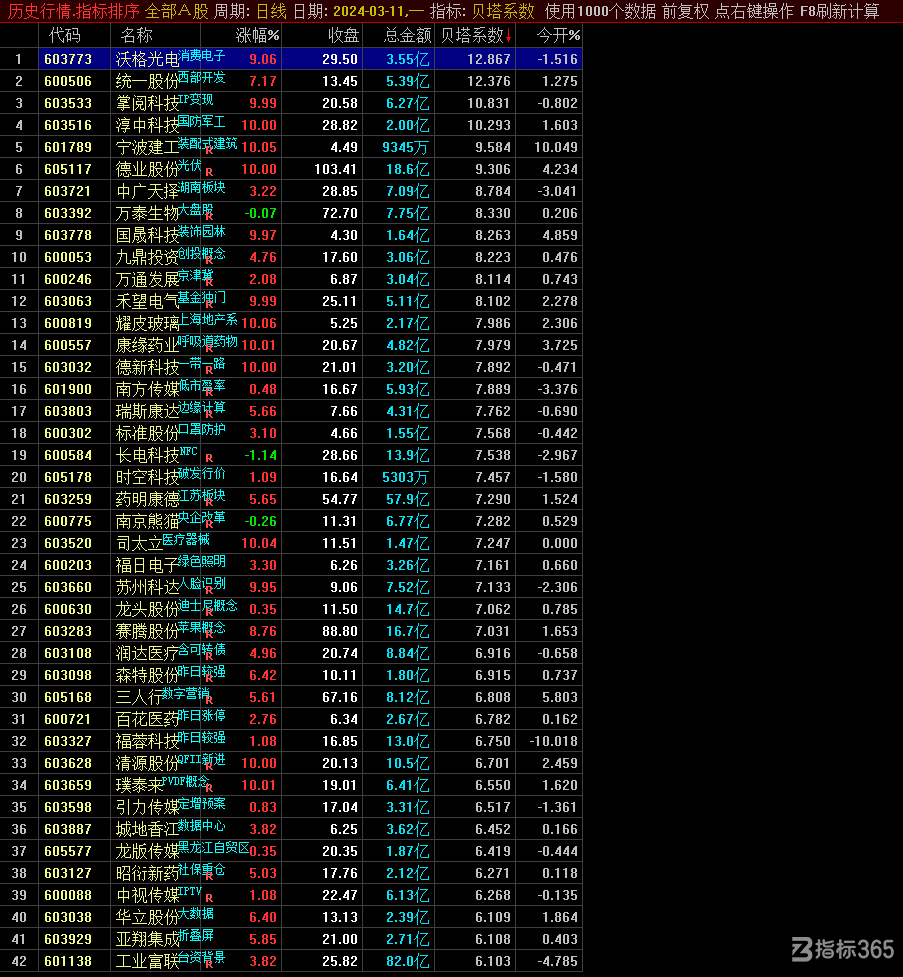The image size is (903, 977).
Task: Select row number 42
Action: (x=19, y=961)
